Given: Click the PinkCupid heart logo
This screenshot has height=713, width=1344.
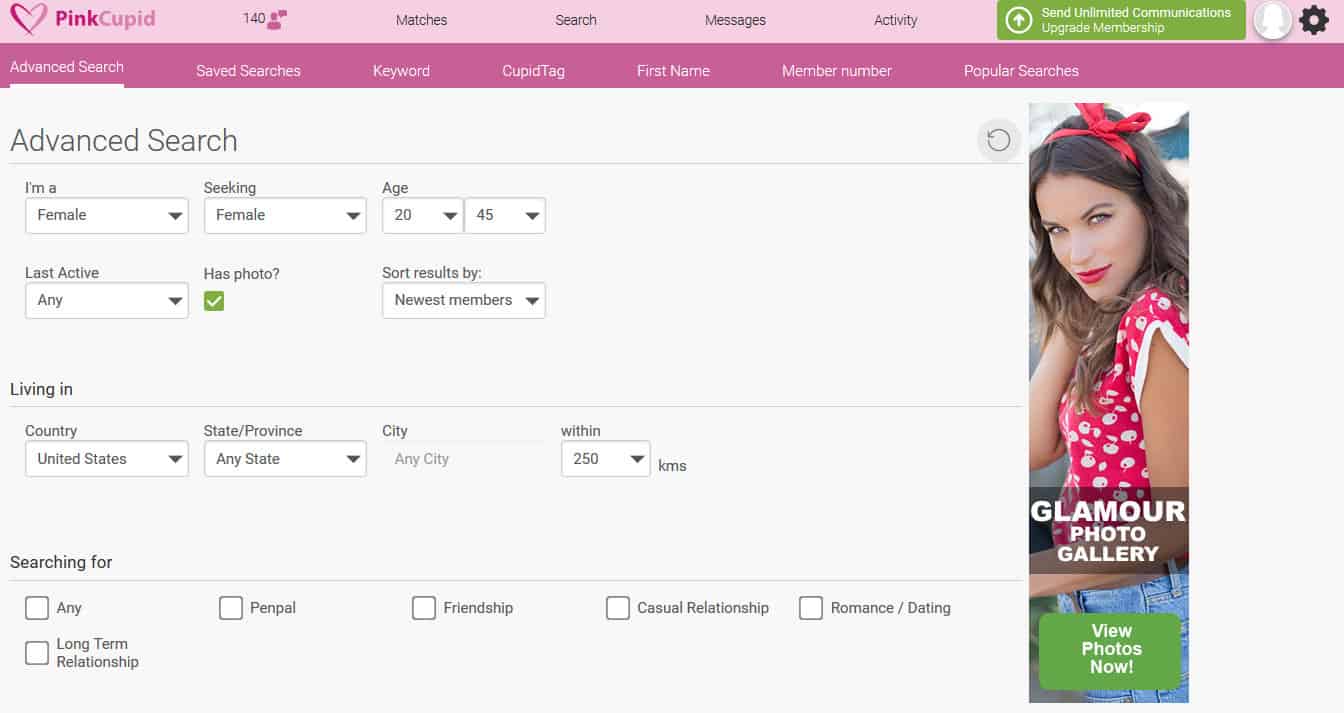Looking at the screenshot, I should point(27,19).
